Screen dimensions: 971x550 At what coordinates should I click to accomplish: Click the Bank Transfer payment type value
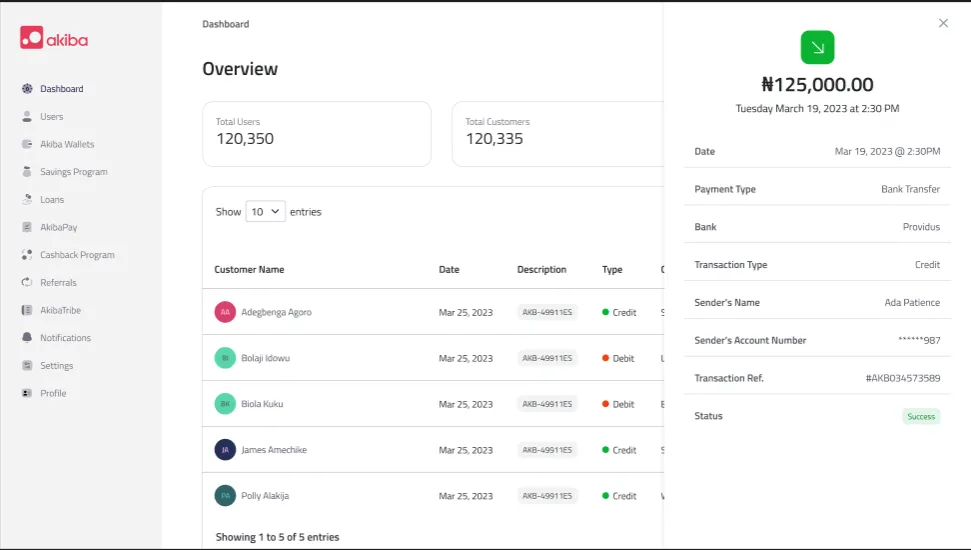pyautogui.click(x=910, y=189)
